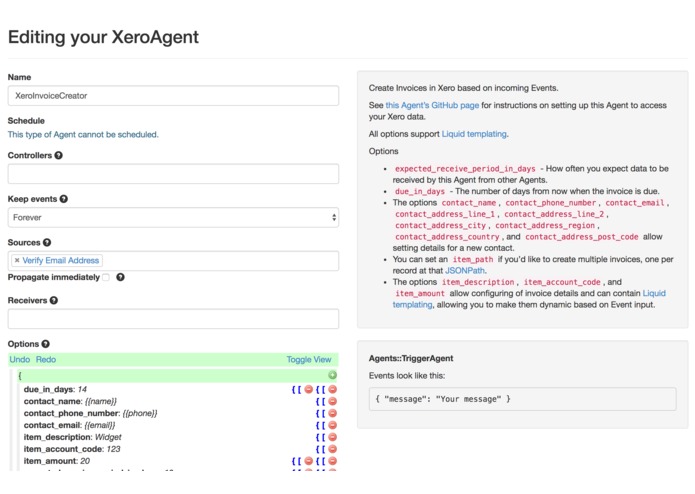The width and height of the screenshot is (695, 494).
Task: Edit the contact_phone_number value {{phone}}
Action: coord(140,413)
